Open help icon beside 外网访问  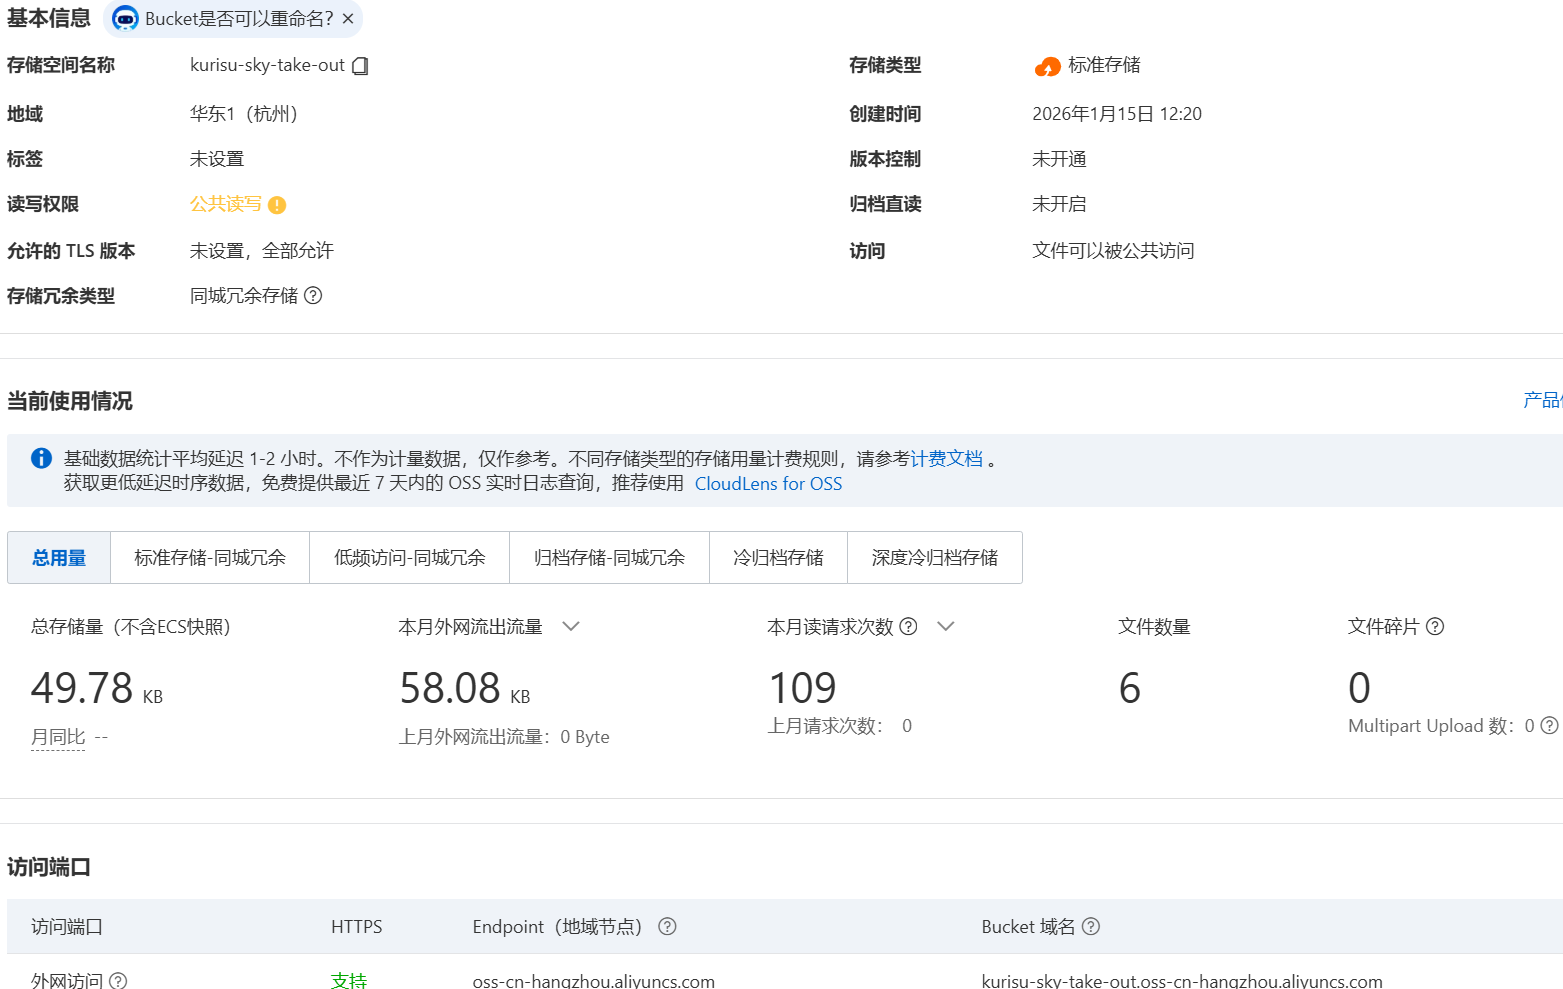pos(118,981)
